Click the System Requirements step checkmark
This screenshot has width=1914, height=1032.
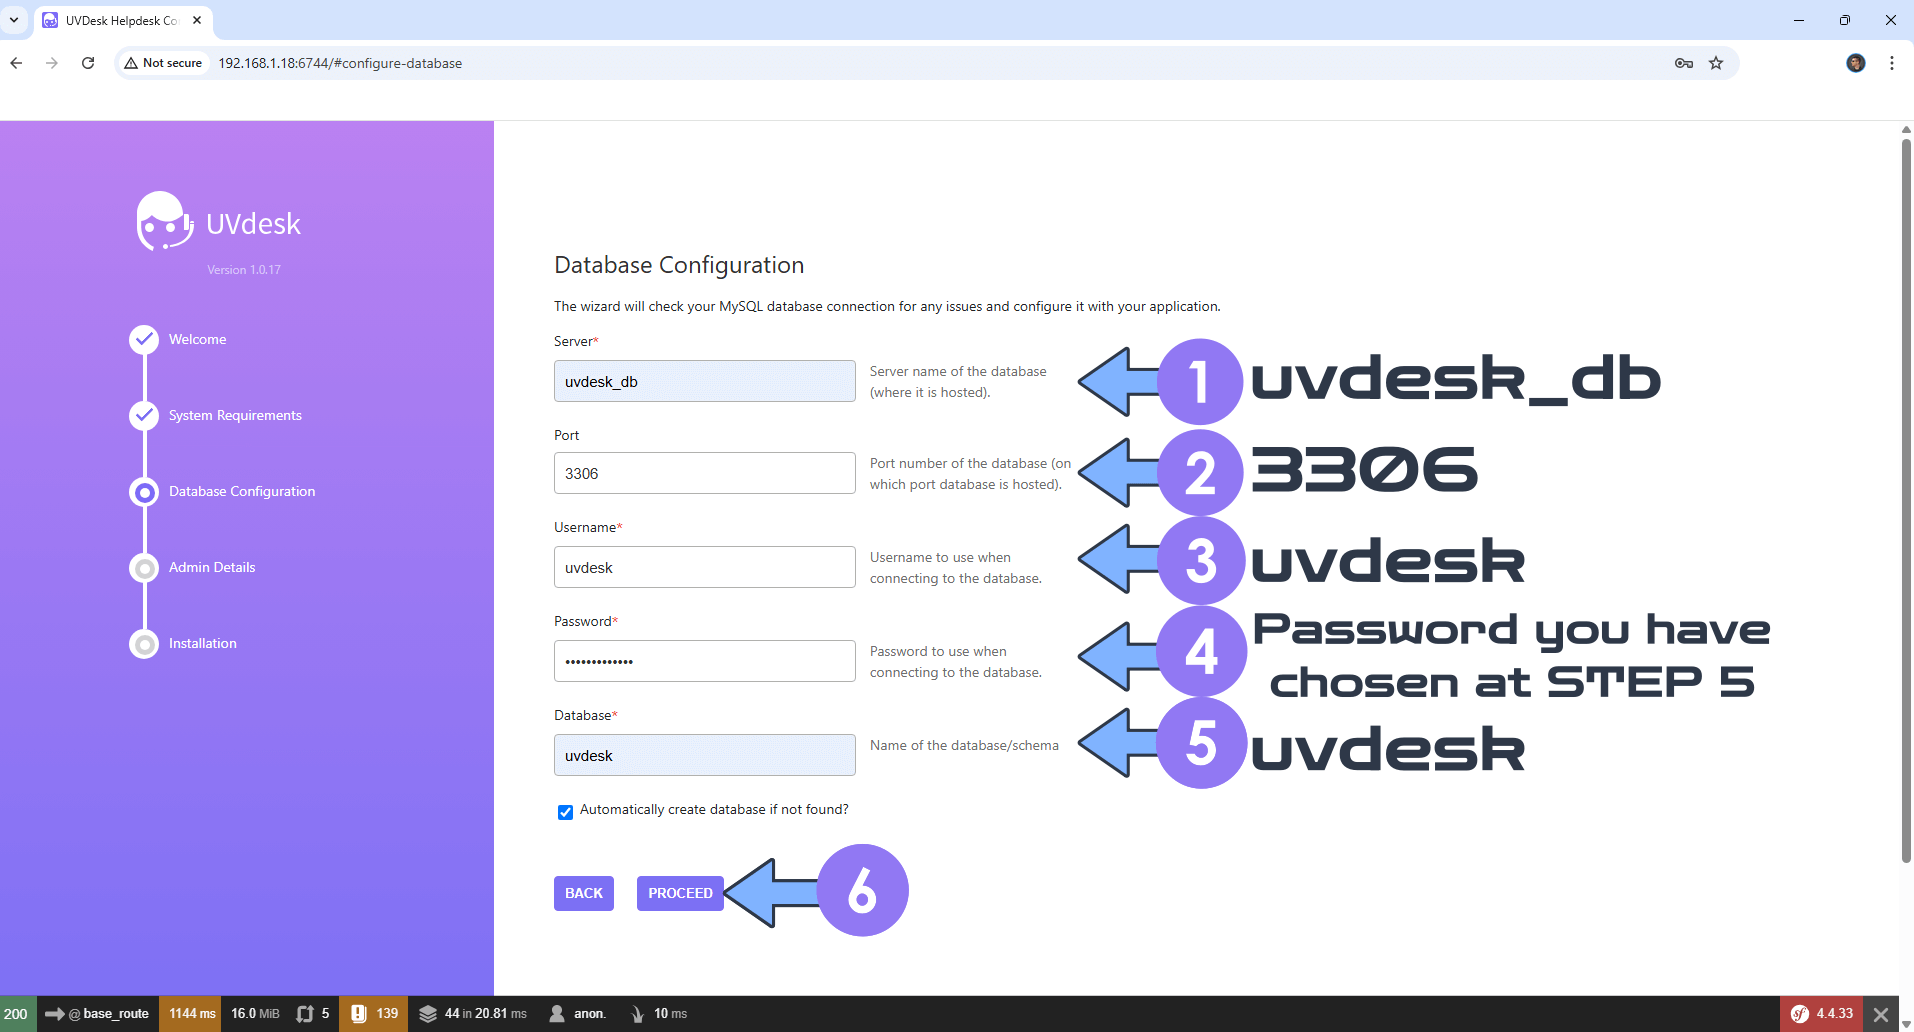pyautogui.click(x=144, y=415)
